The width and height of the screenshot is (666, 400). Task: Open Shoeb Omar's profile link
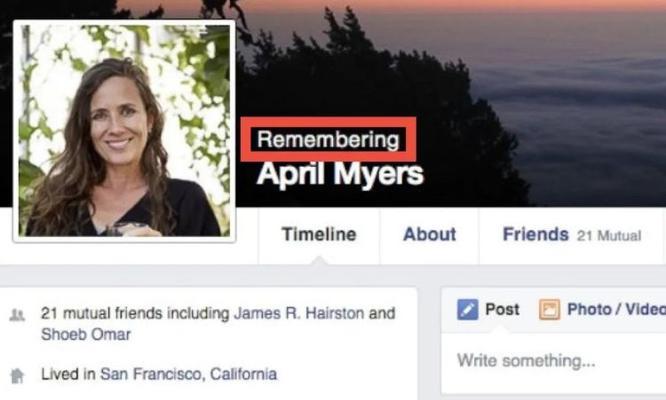pos(86,335)
